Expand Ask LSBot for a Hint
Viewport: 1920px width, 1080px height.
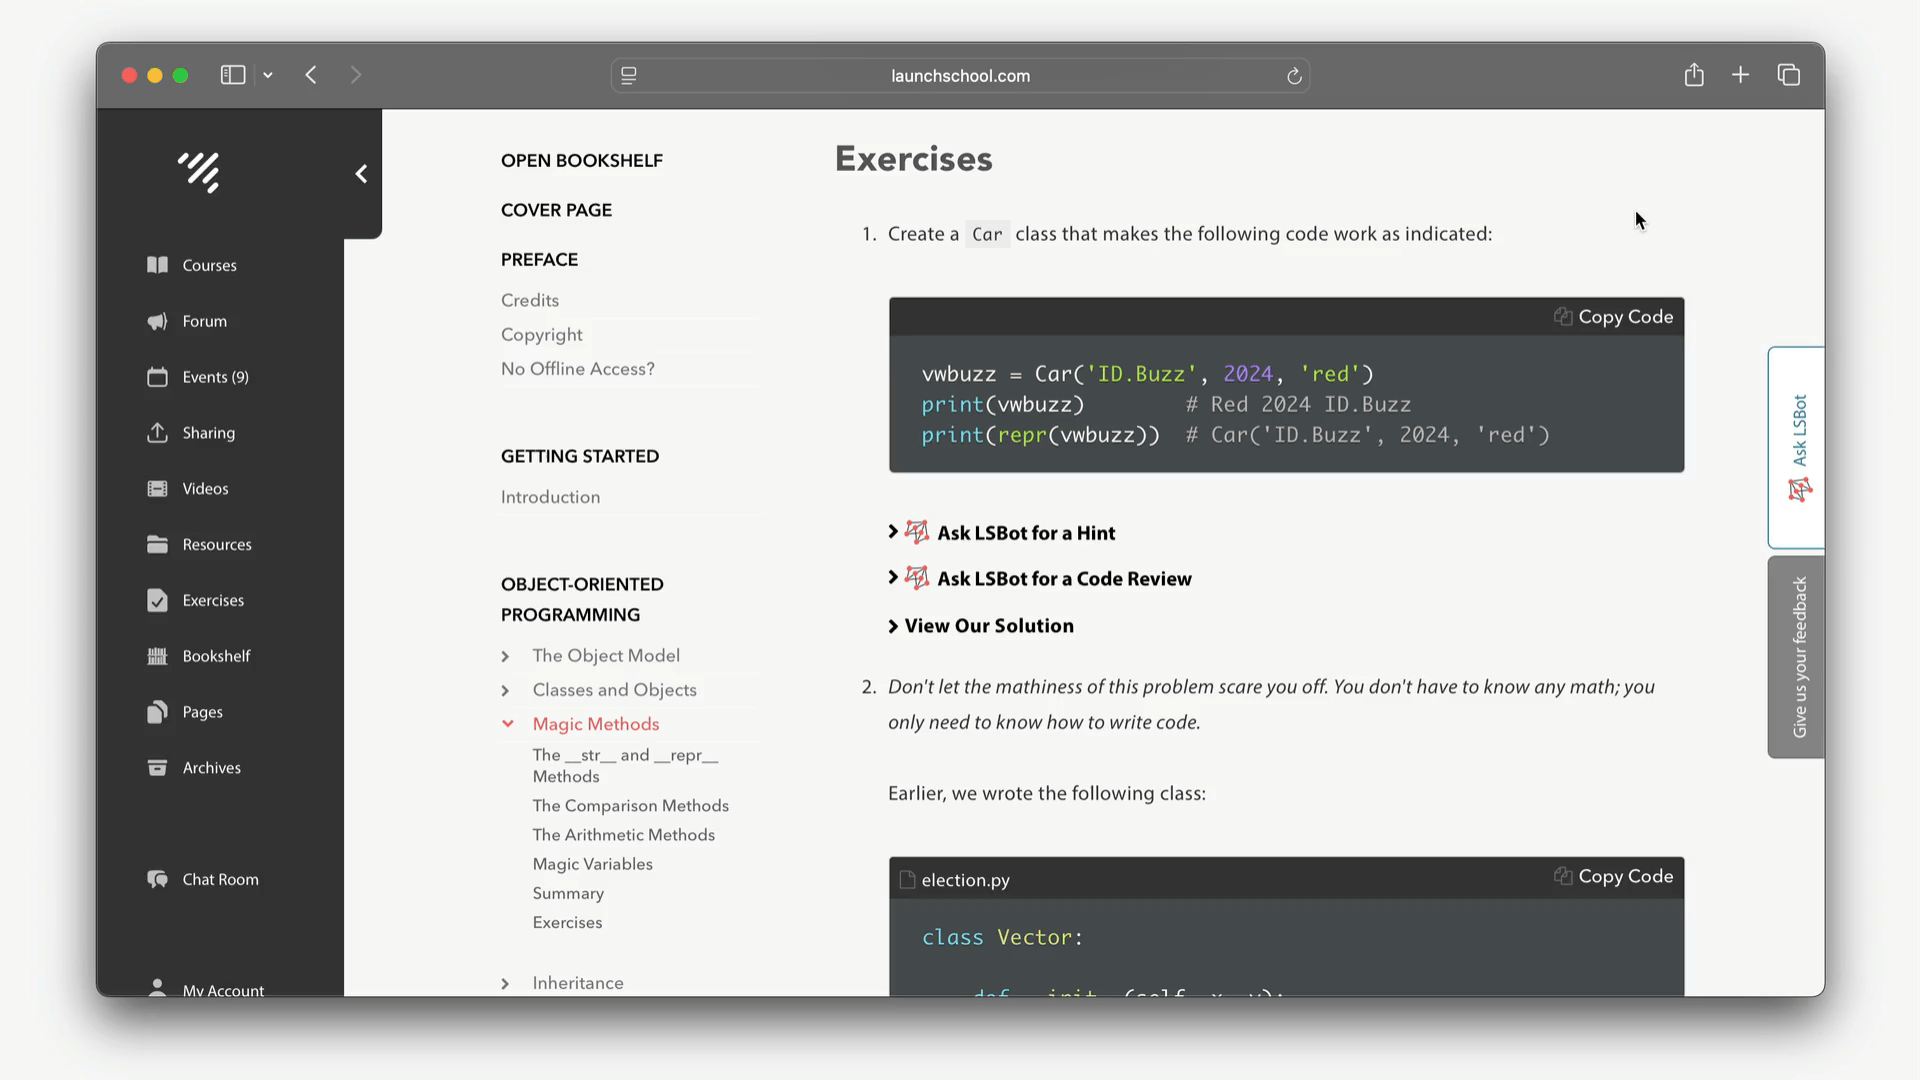pos(1025,533)
